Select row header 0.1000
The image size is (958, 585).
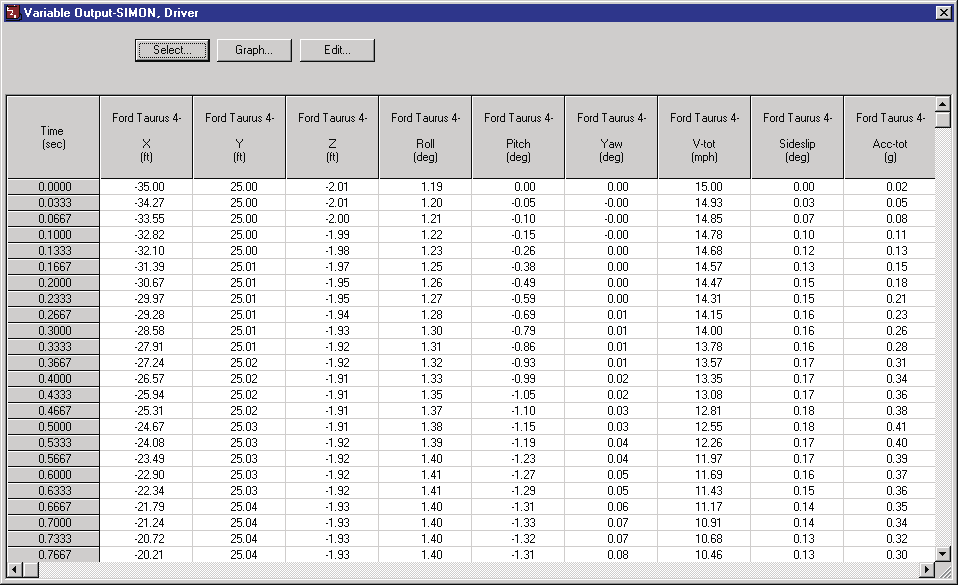click(53, 235)
